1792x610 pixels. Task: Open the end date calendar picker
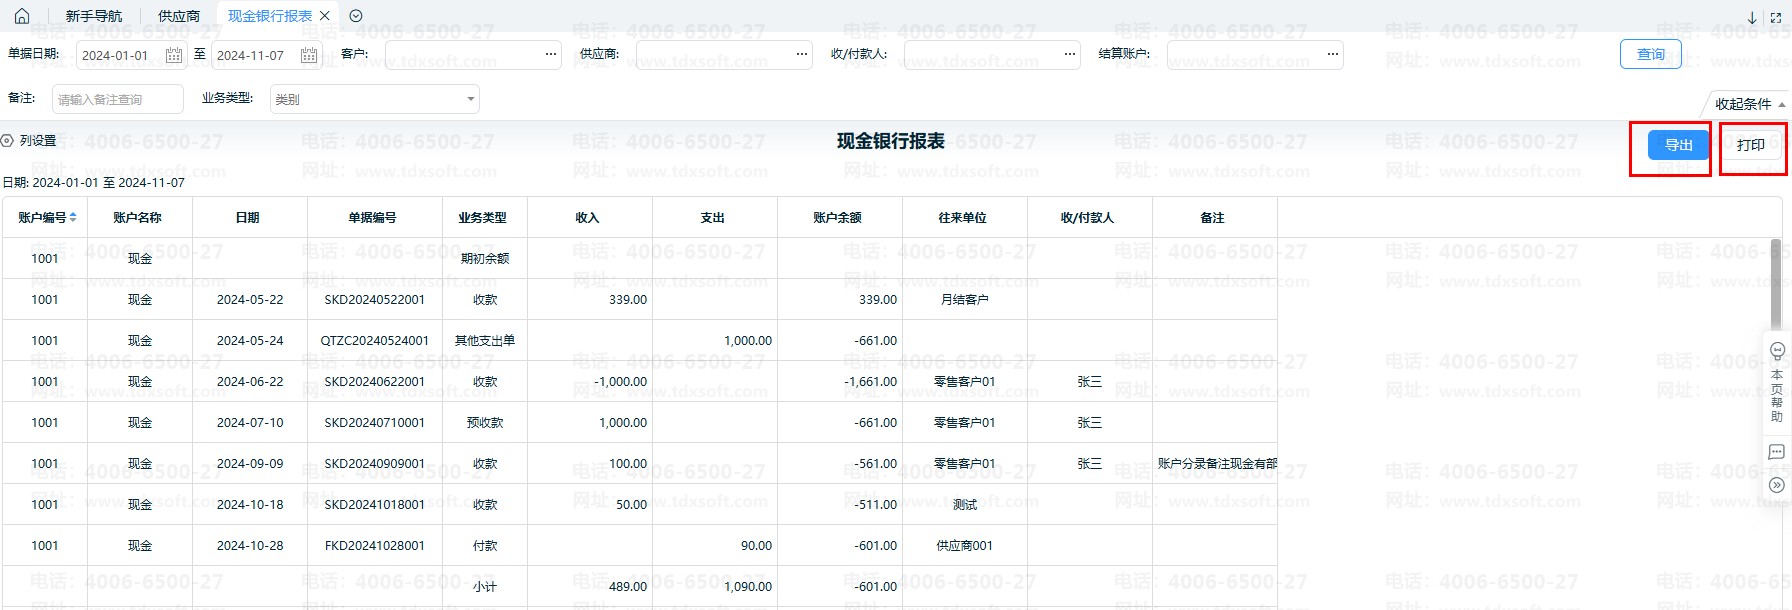[309, 55]
